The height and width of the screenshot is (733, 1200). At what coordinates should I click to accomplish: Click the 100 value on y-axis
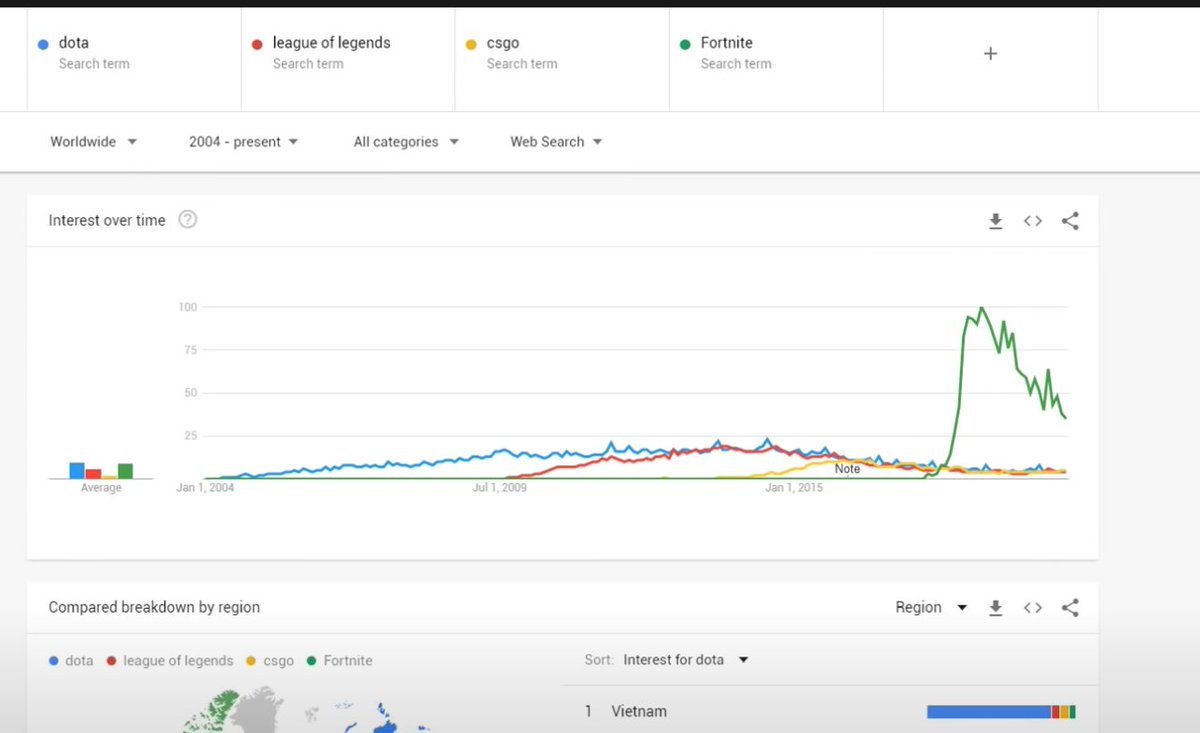tap(188, 307)
